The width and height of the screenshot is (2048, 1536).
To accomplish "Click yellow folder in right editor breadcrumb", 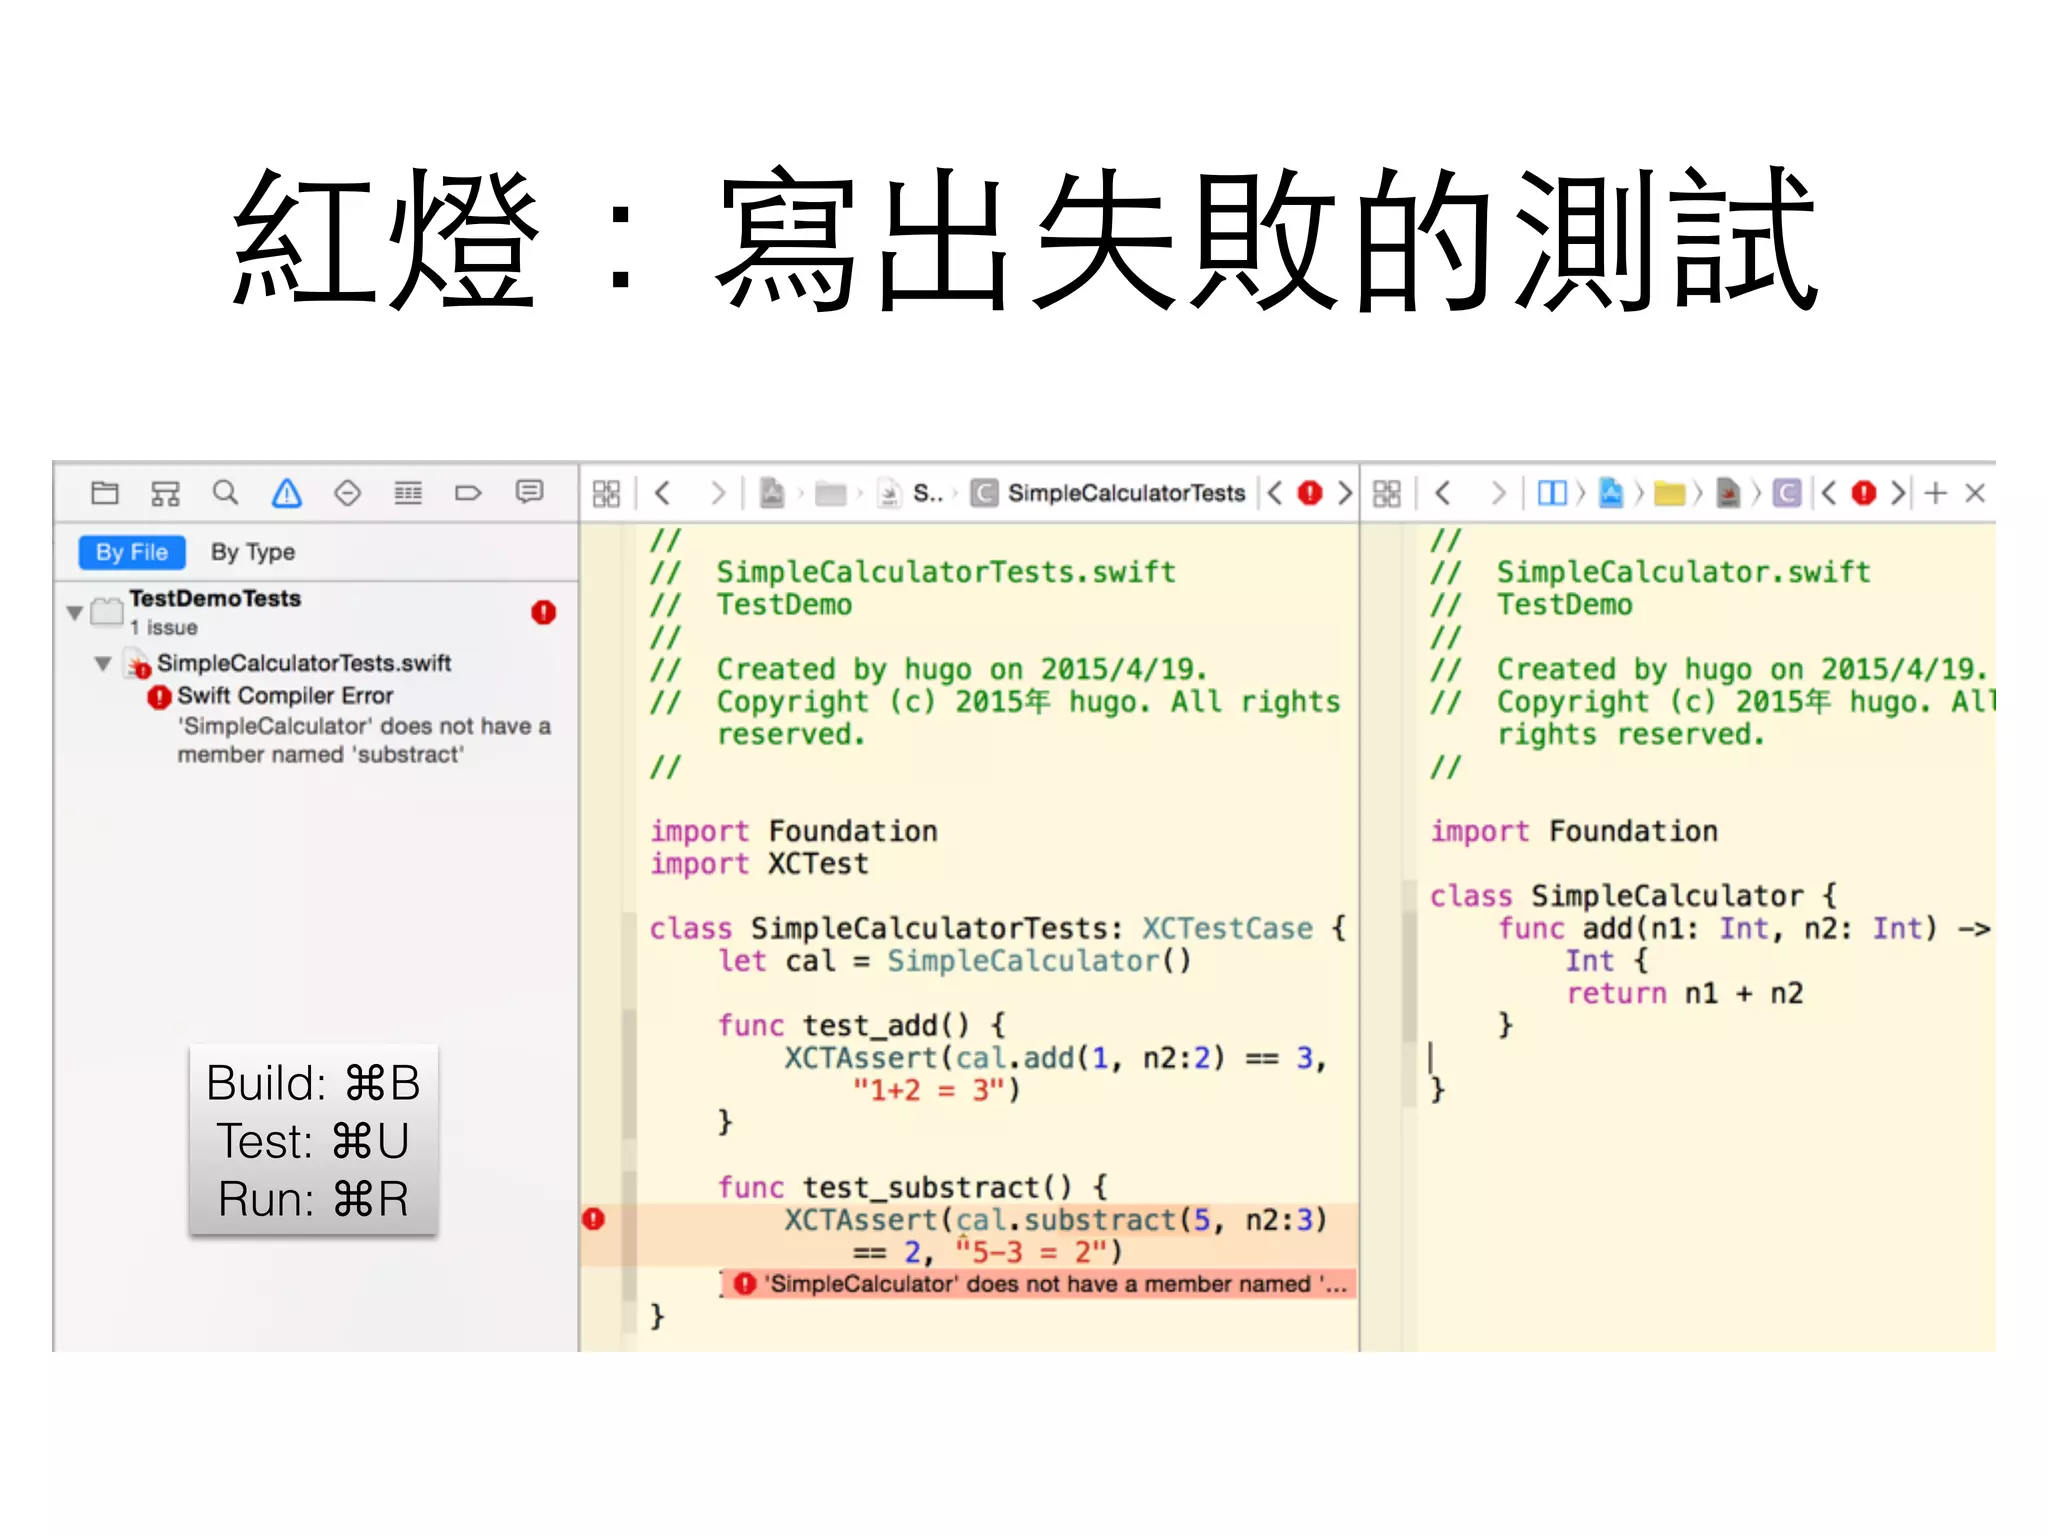I will (x=1669, y=493).
